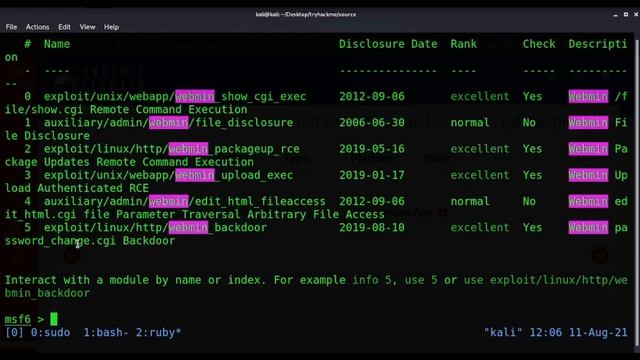The width and height of the screenshot is (640, 360).
Task: Click the Yes check value in row 2
Action: [532, 149]
